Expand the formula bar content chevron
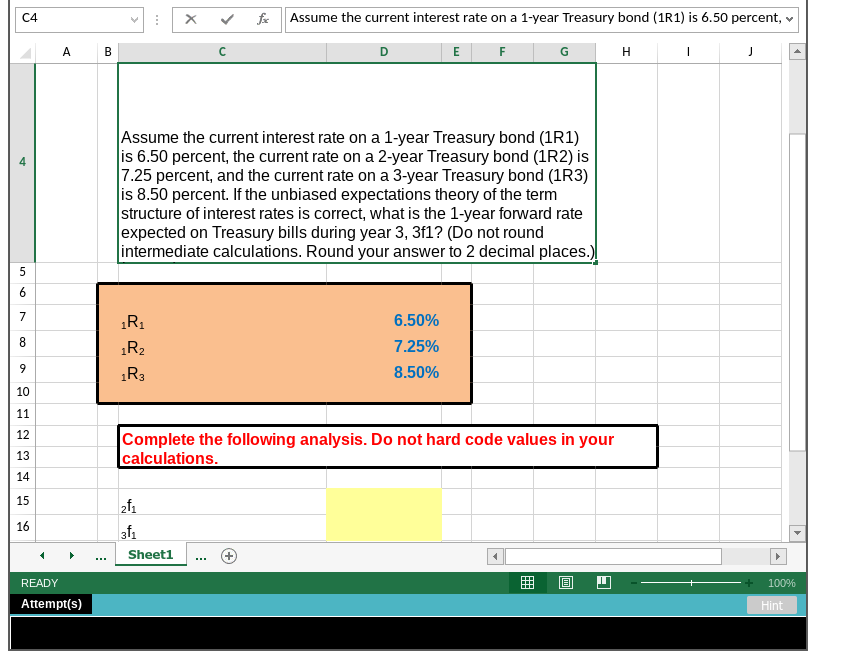The image size is (841, 671). pos(790,19)
